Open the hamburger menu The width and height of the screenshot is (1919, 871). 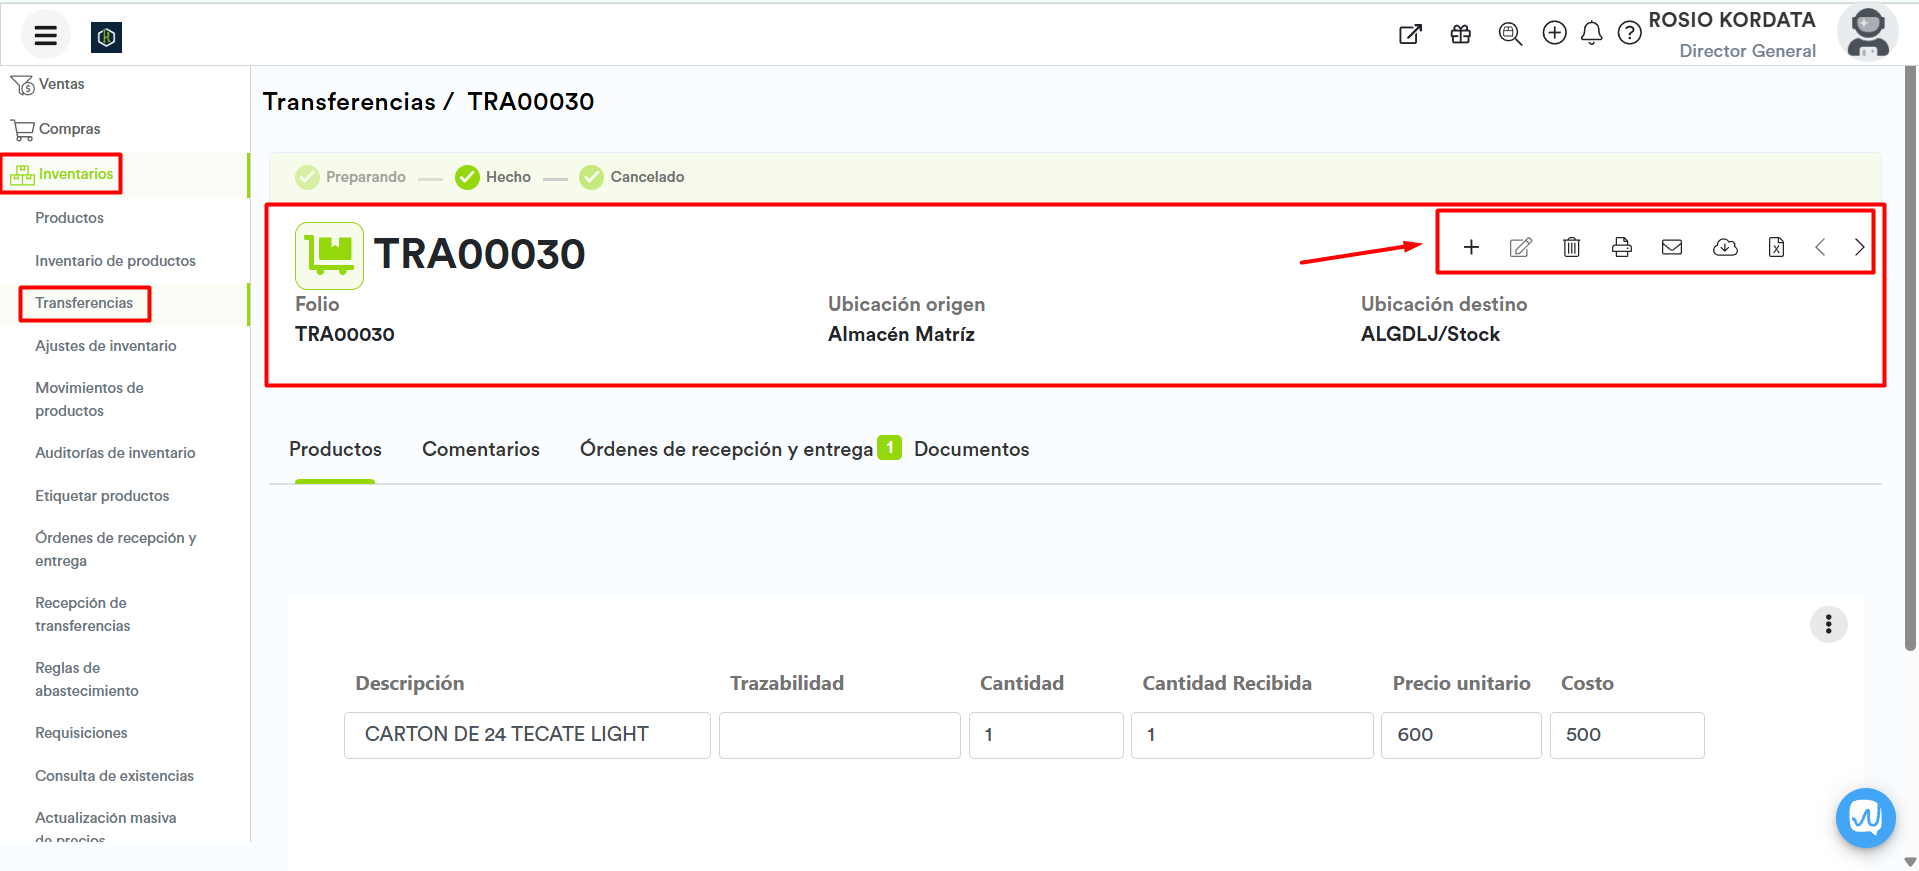tap(45, 36)
